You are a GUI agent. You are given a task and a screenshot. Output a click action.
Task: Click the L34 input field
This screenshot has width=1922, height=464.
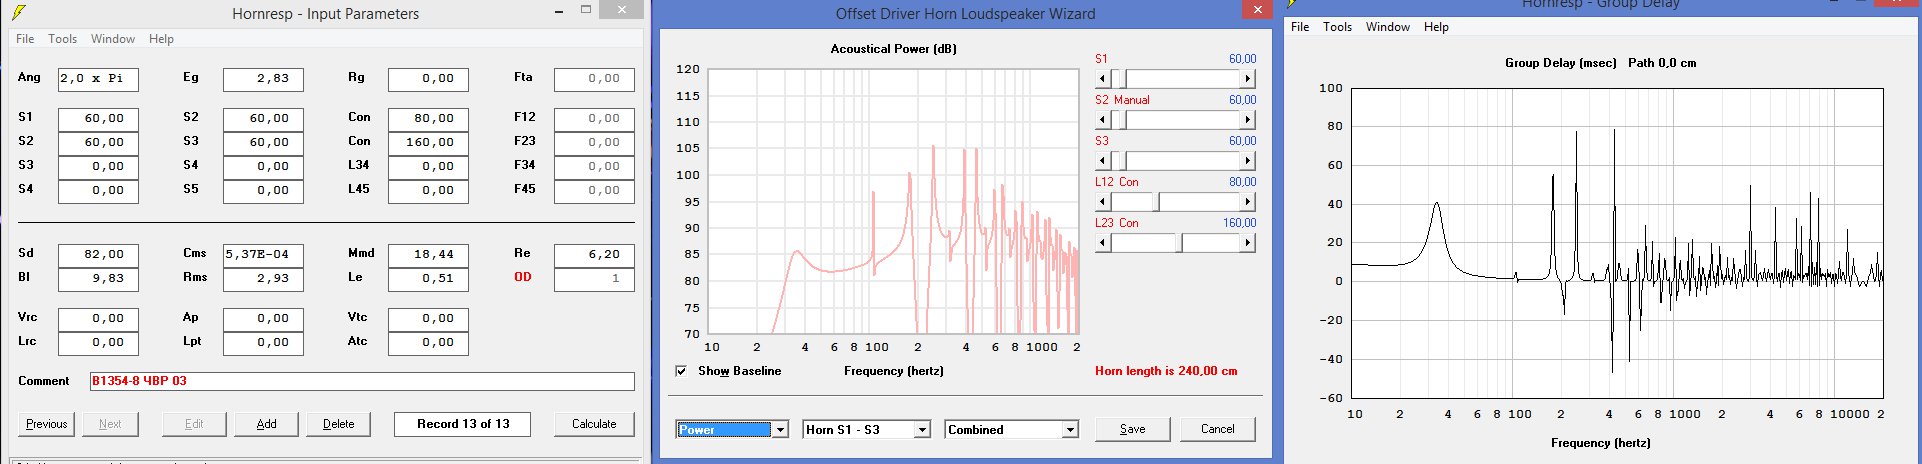[x=428, y=167]
